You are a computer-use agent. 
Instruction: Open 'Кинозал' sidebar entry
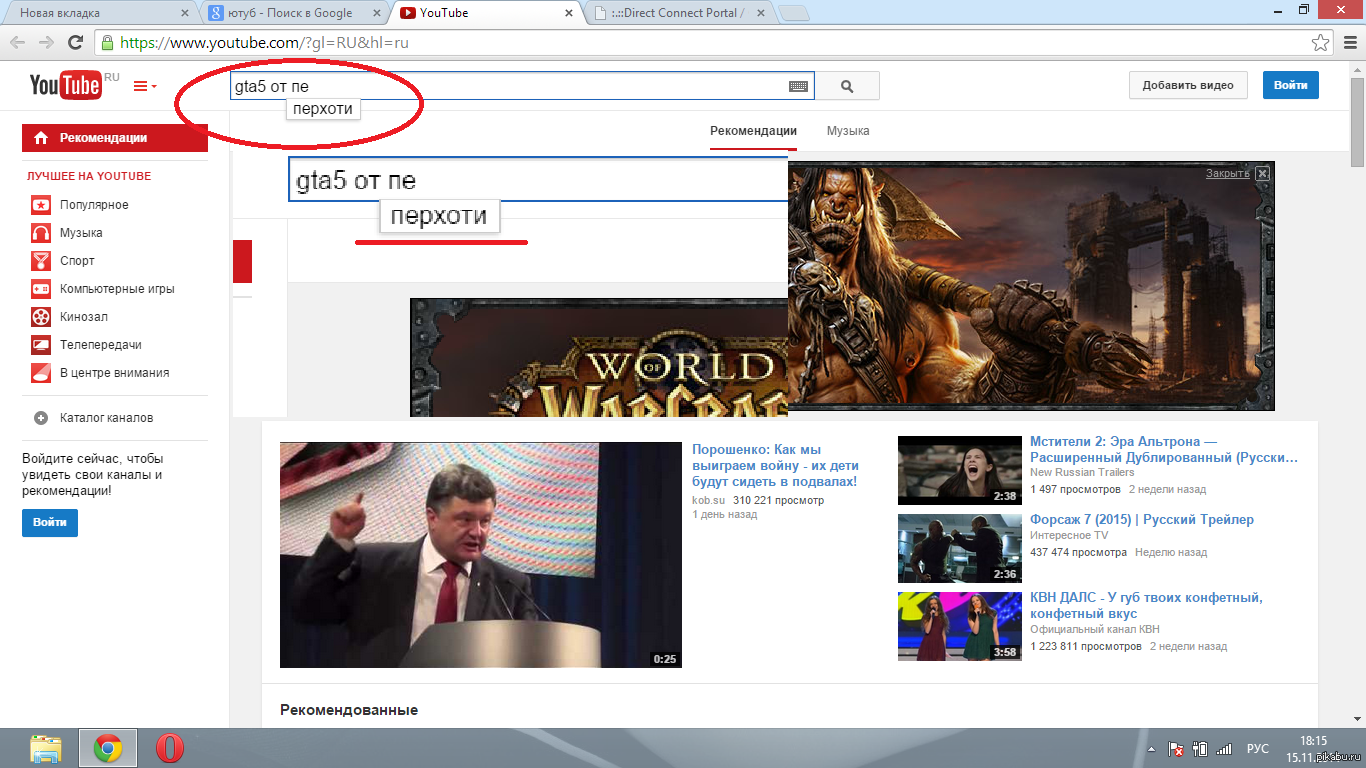click(84, 317)
